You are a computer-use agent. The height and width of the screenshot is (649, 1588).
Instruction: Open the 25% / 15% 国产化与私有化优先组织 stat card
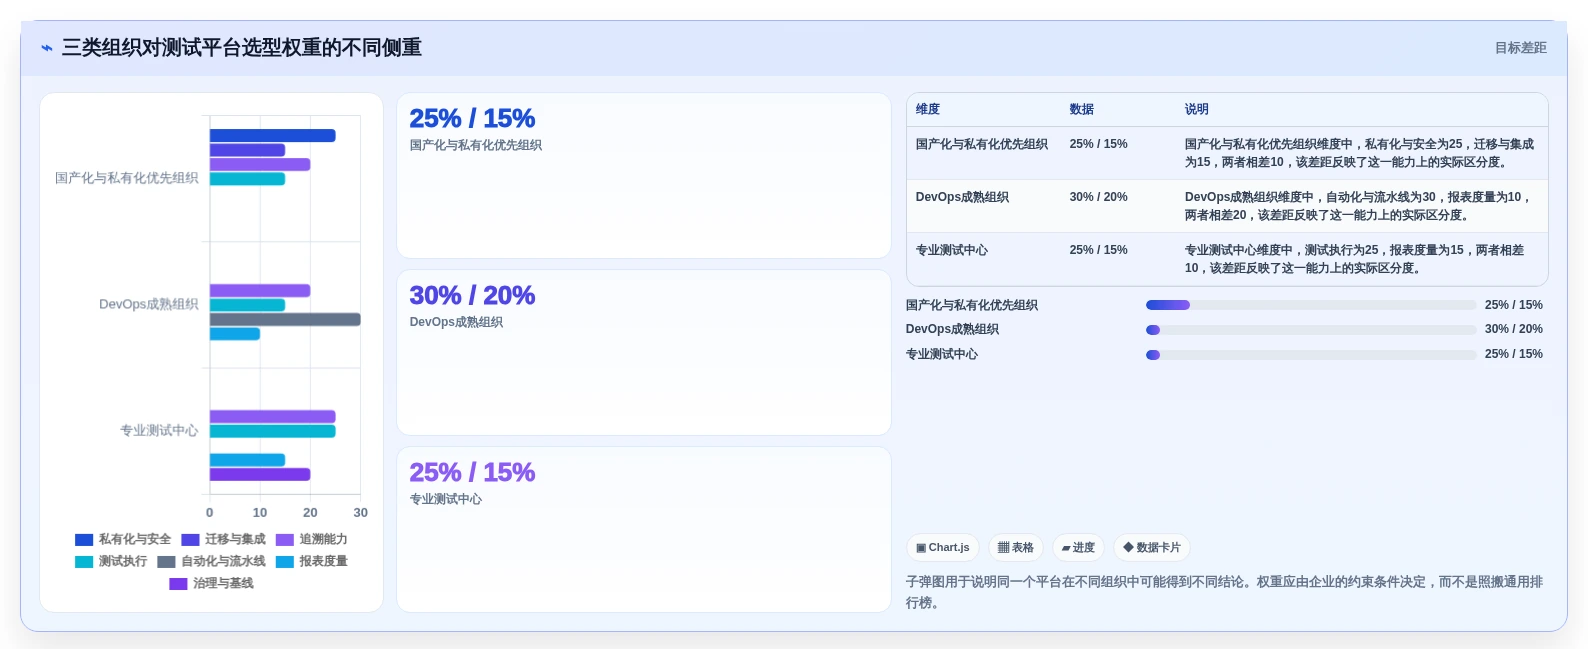click(x=643, y=176)
